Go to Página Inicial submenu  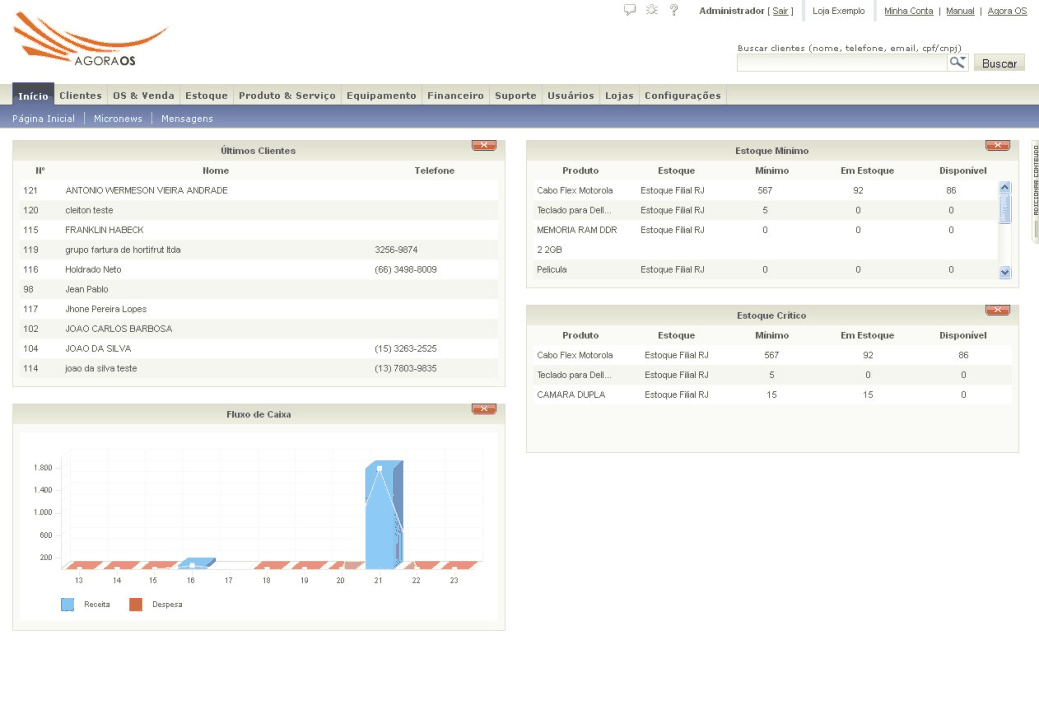(x=43, y=119)
